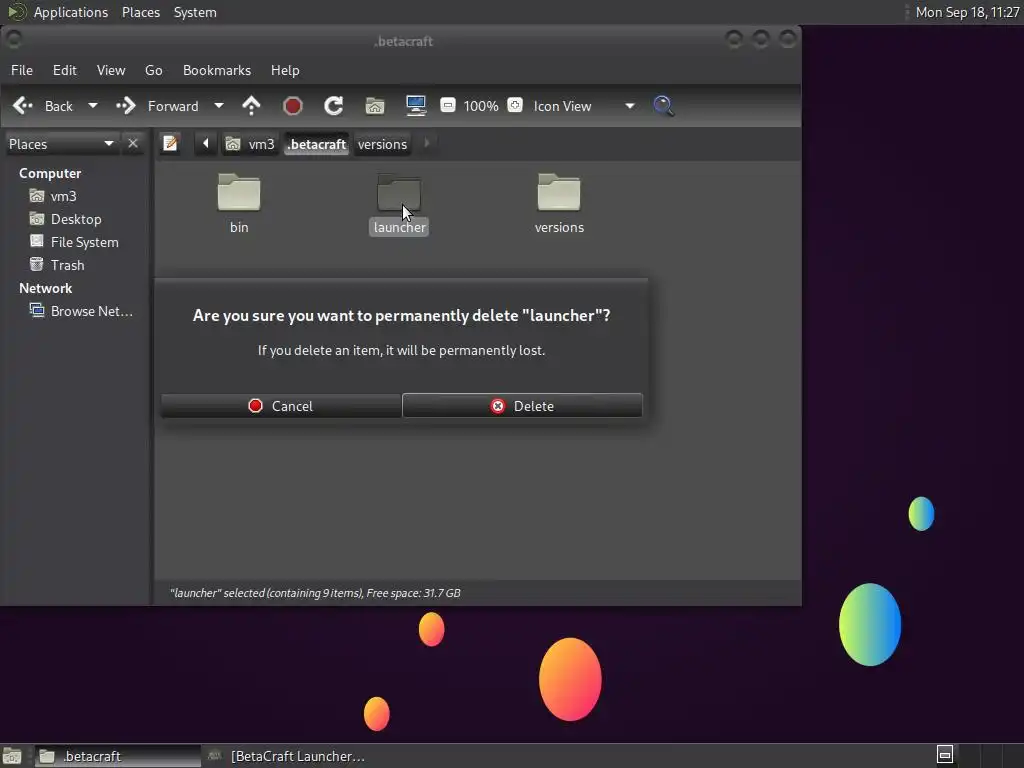The width and height of the screenshot is (1024, 768).
Task: Zoom in with plus icon
Action: (x=515, y=105)
